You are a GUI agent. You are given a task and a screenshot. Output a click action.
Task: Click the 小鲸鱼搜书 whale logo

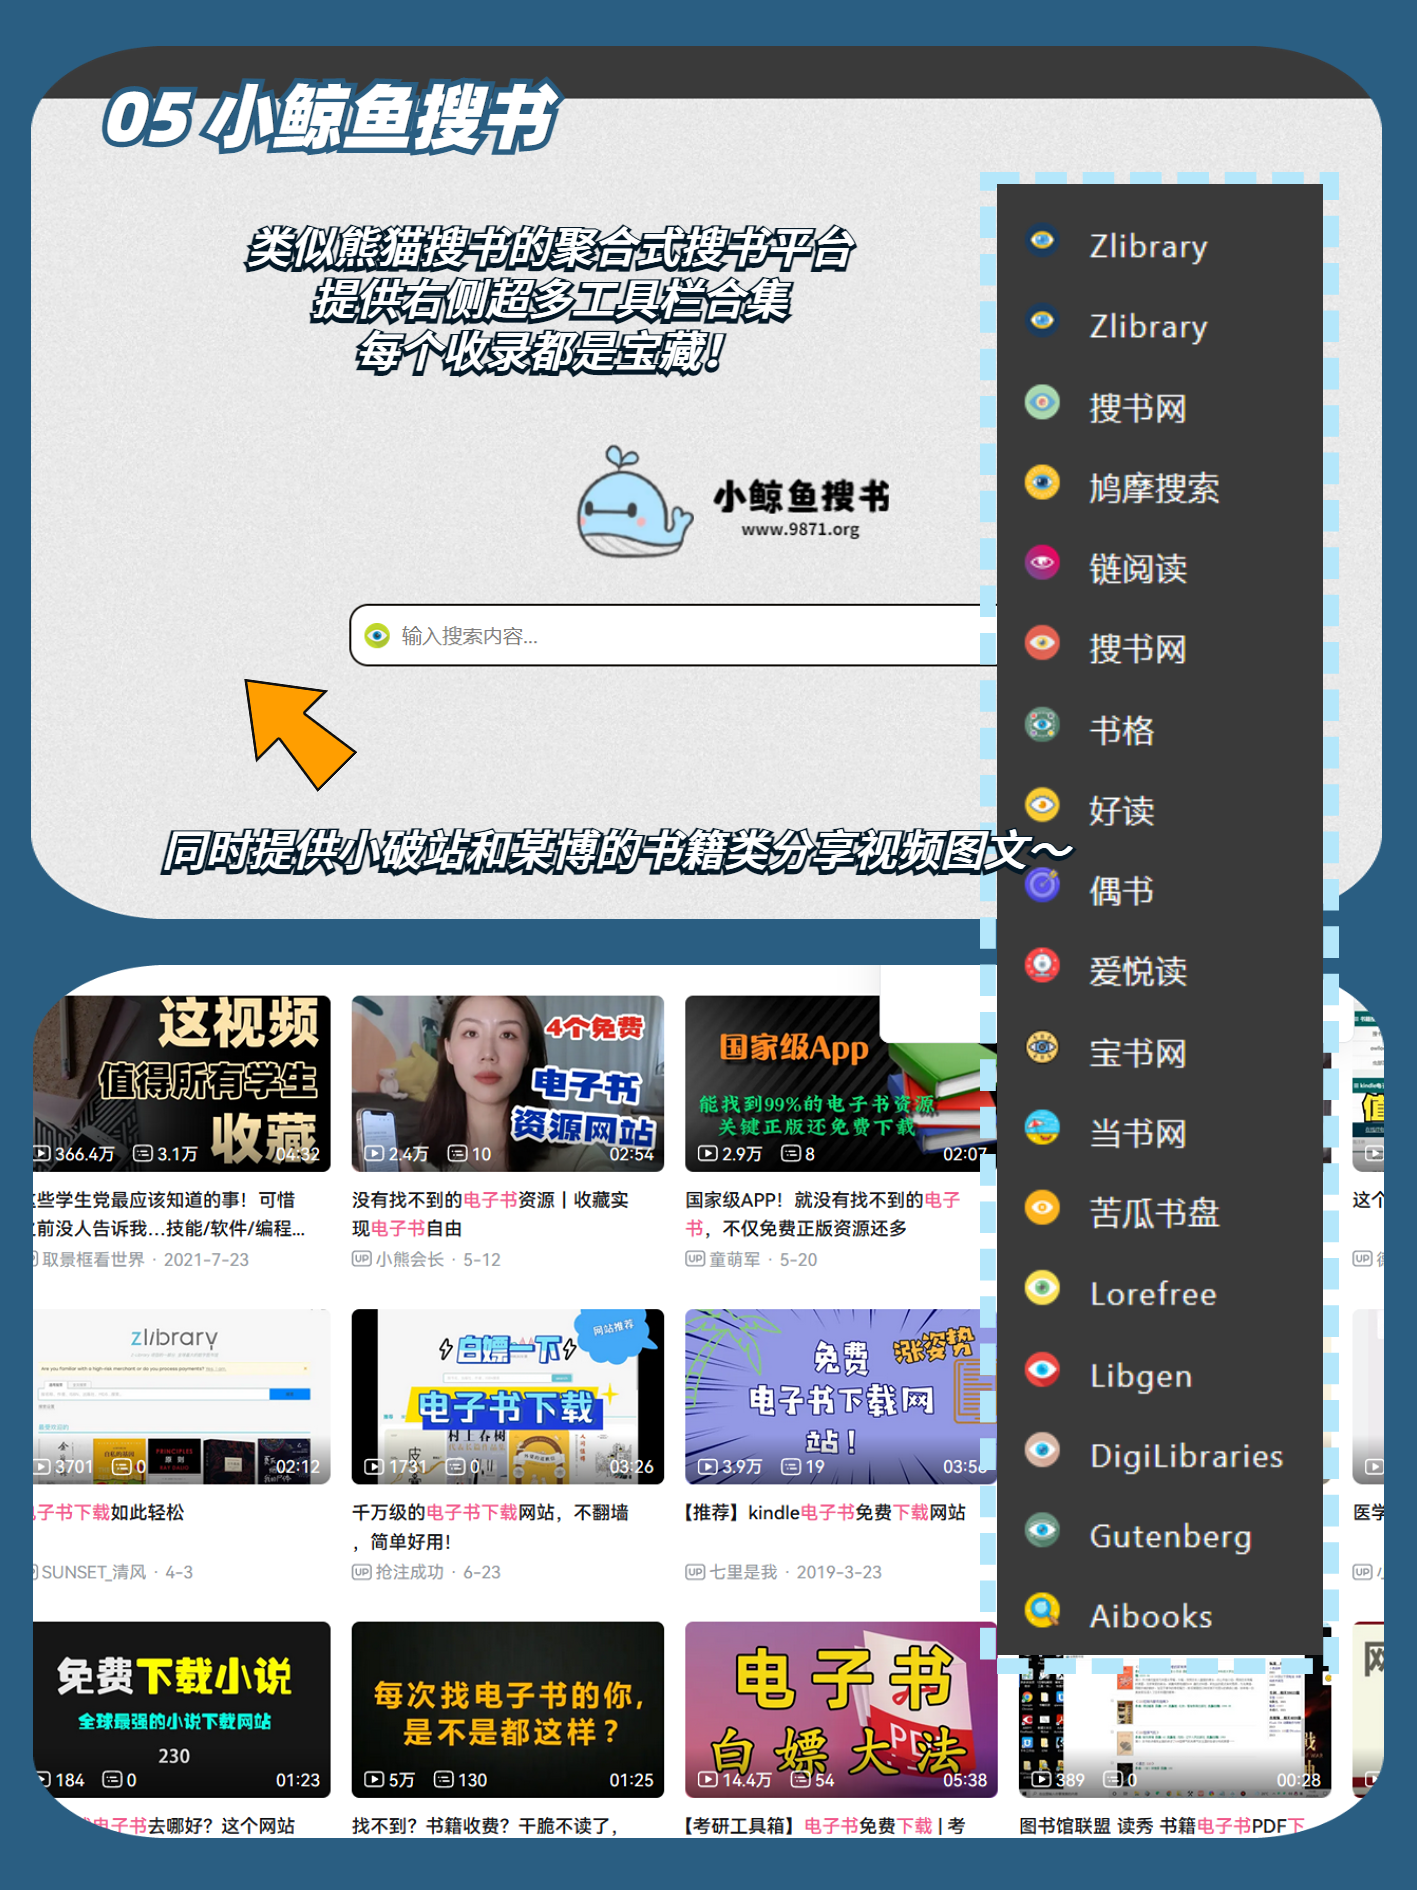(634, 502)
